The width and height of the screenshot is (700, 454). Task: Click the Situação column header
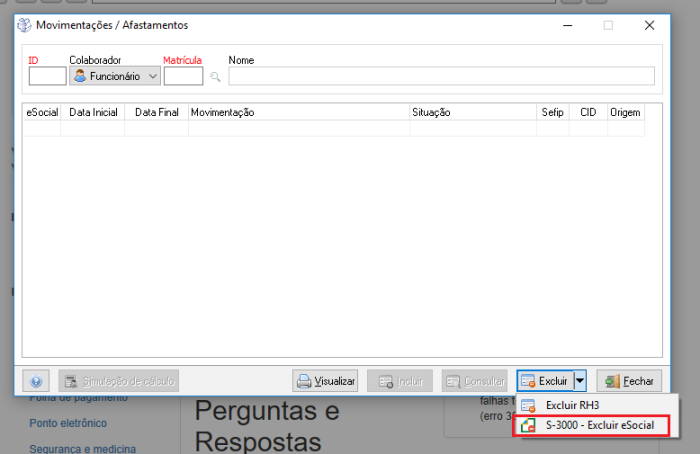pyautogui.click(x=471, y=113)
